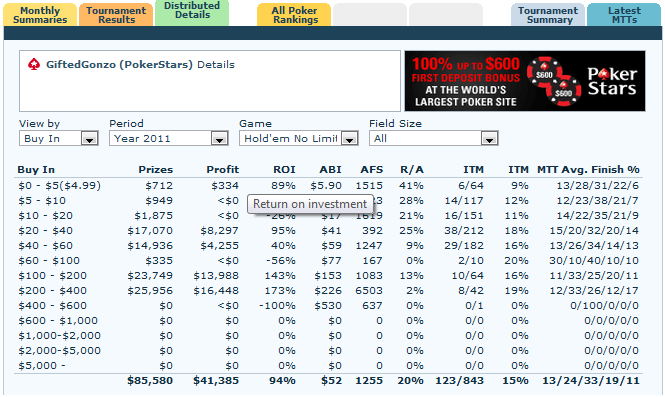Select the $2,000-$5,000 buy-in row
The height and width of the screenshot is (397, 665).
[328, 351]
